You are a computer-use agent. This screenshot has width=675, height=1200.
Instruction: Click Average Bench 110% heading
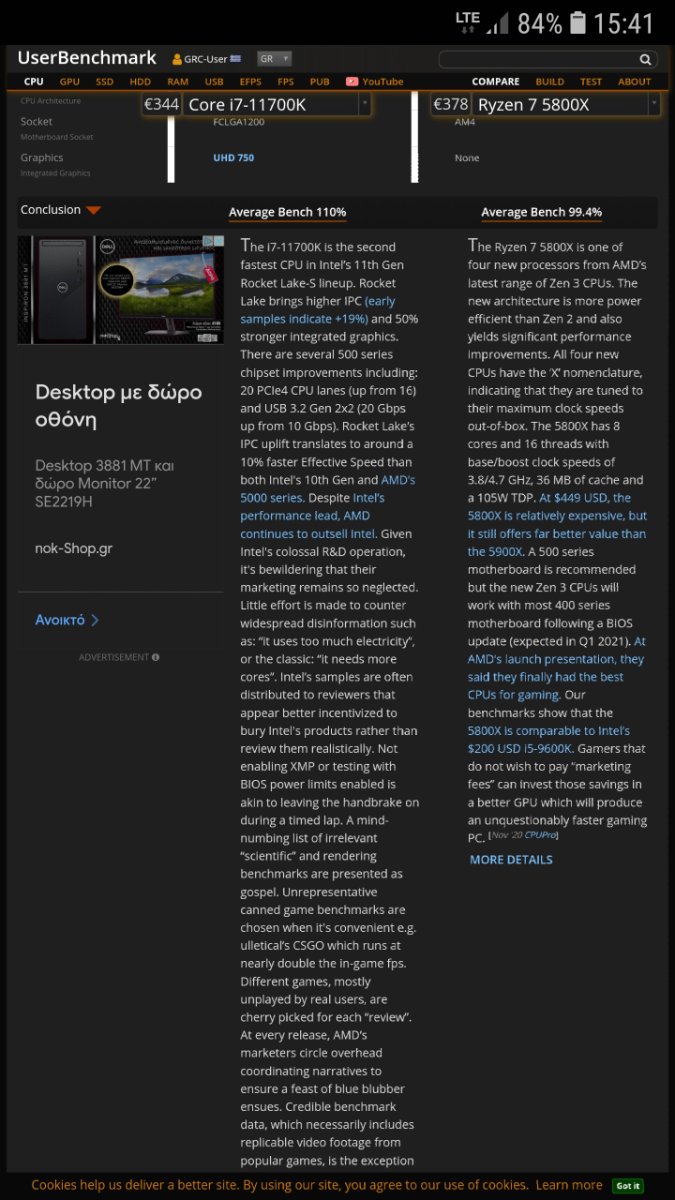tap(287, 212)
